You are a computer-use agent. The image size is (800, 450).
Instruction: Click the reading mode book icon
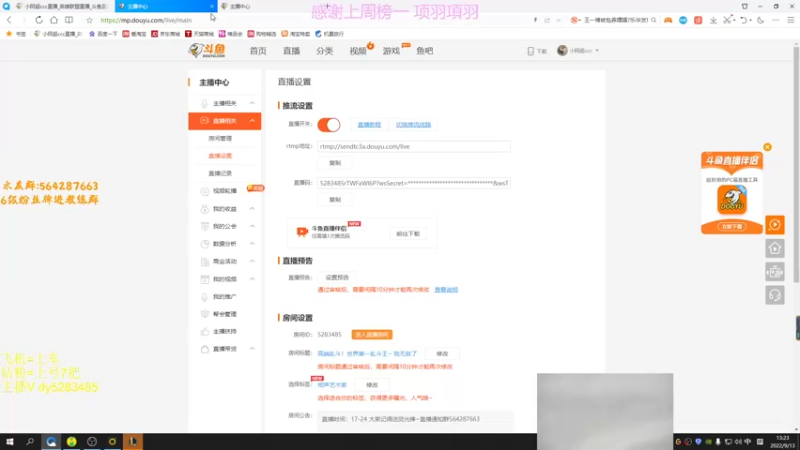[x=69, y=20]
